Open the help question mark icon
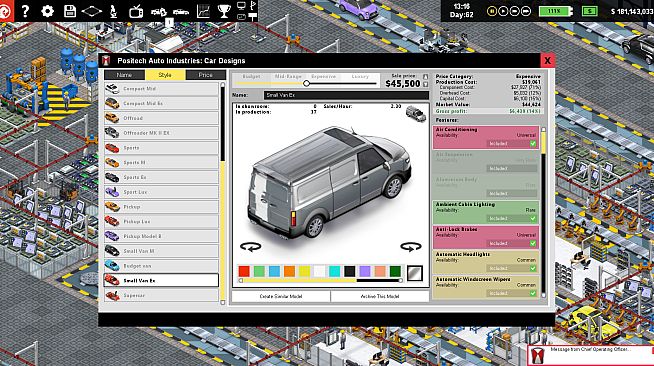Screen dimensions: 654x366 pos(25,11)
